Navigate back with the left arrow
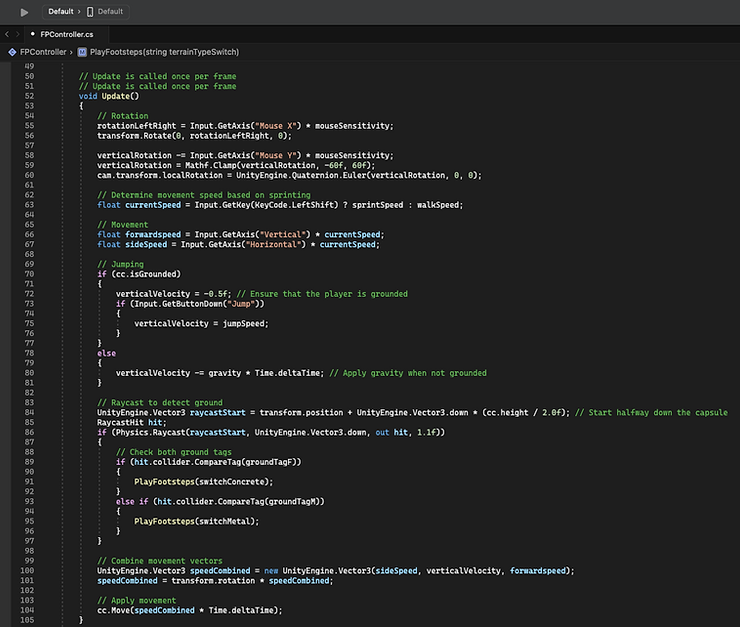Image resolution: width=740 pixels, height=627 pixels. point(7,34)
